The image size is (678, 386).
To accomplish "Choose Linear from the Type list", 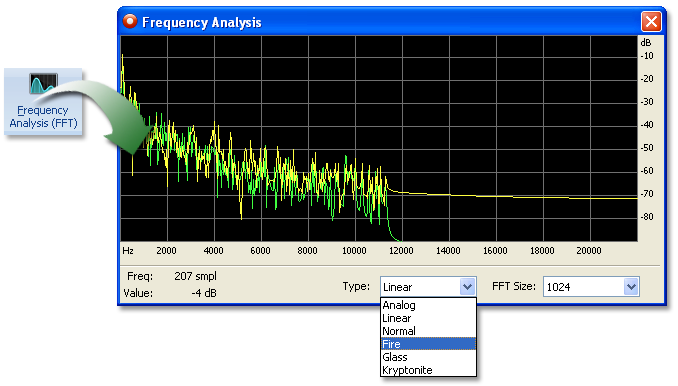I will coord(428,318).
